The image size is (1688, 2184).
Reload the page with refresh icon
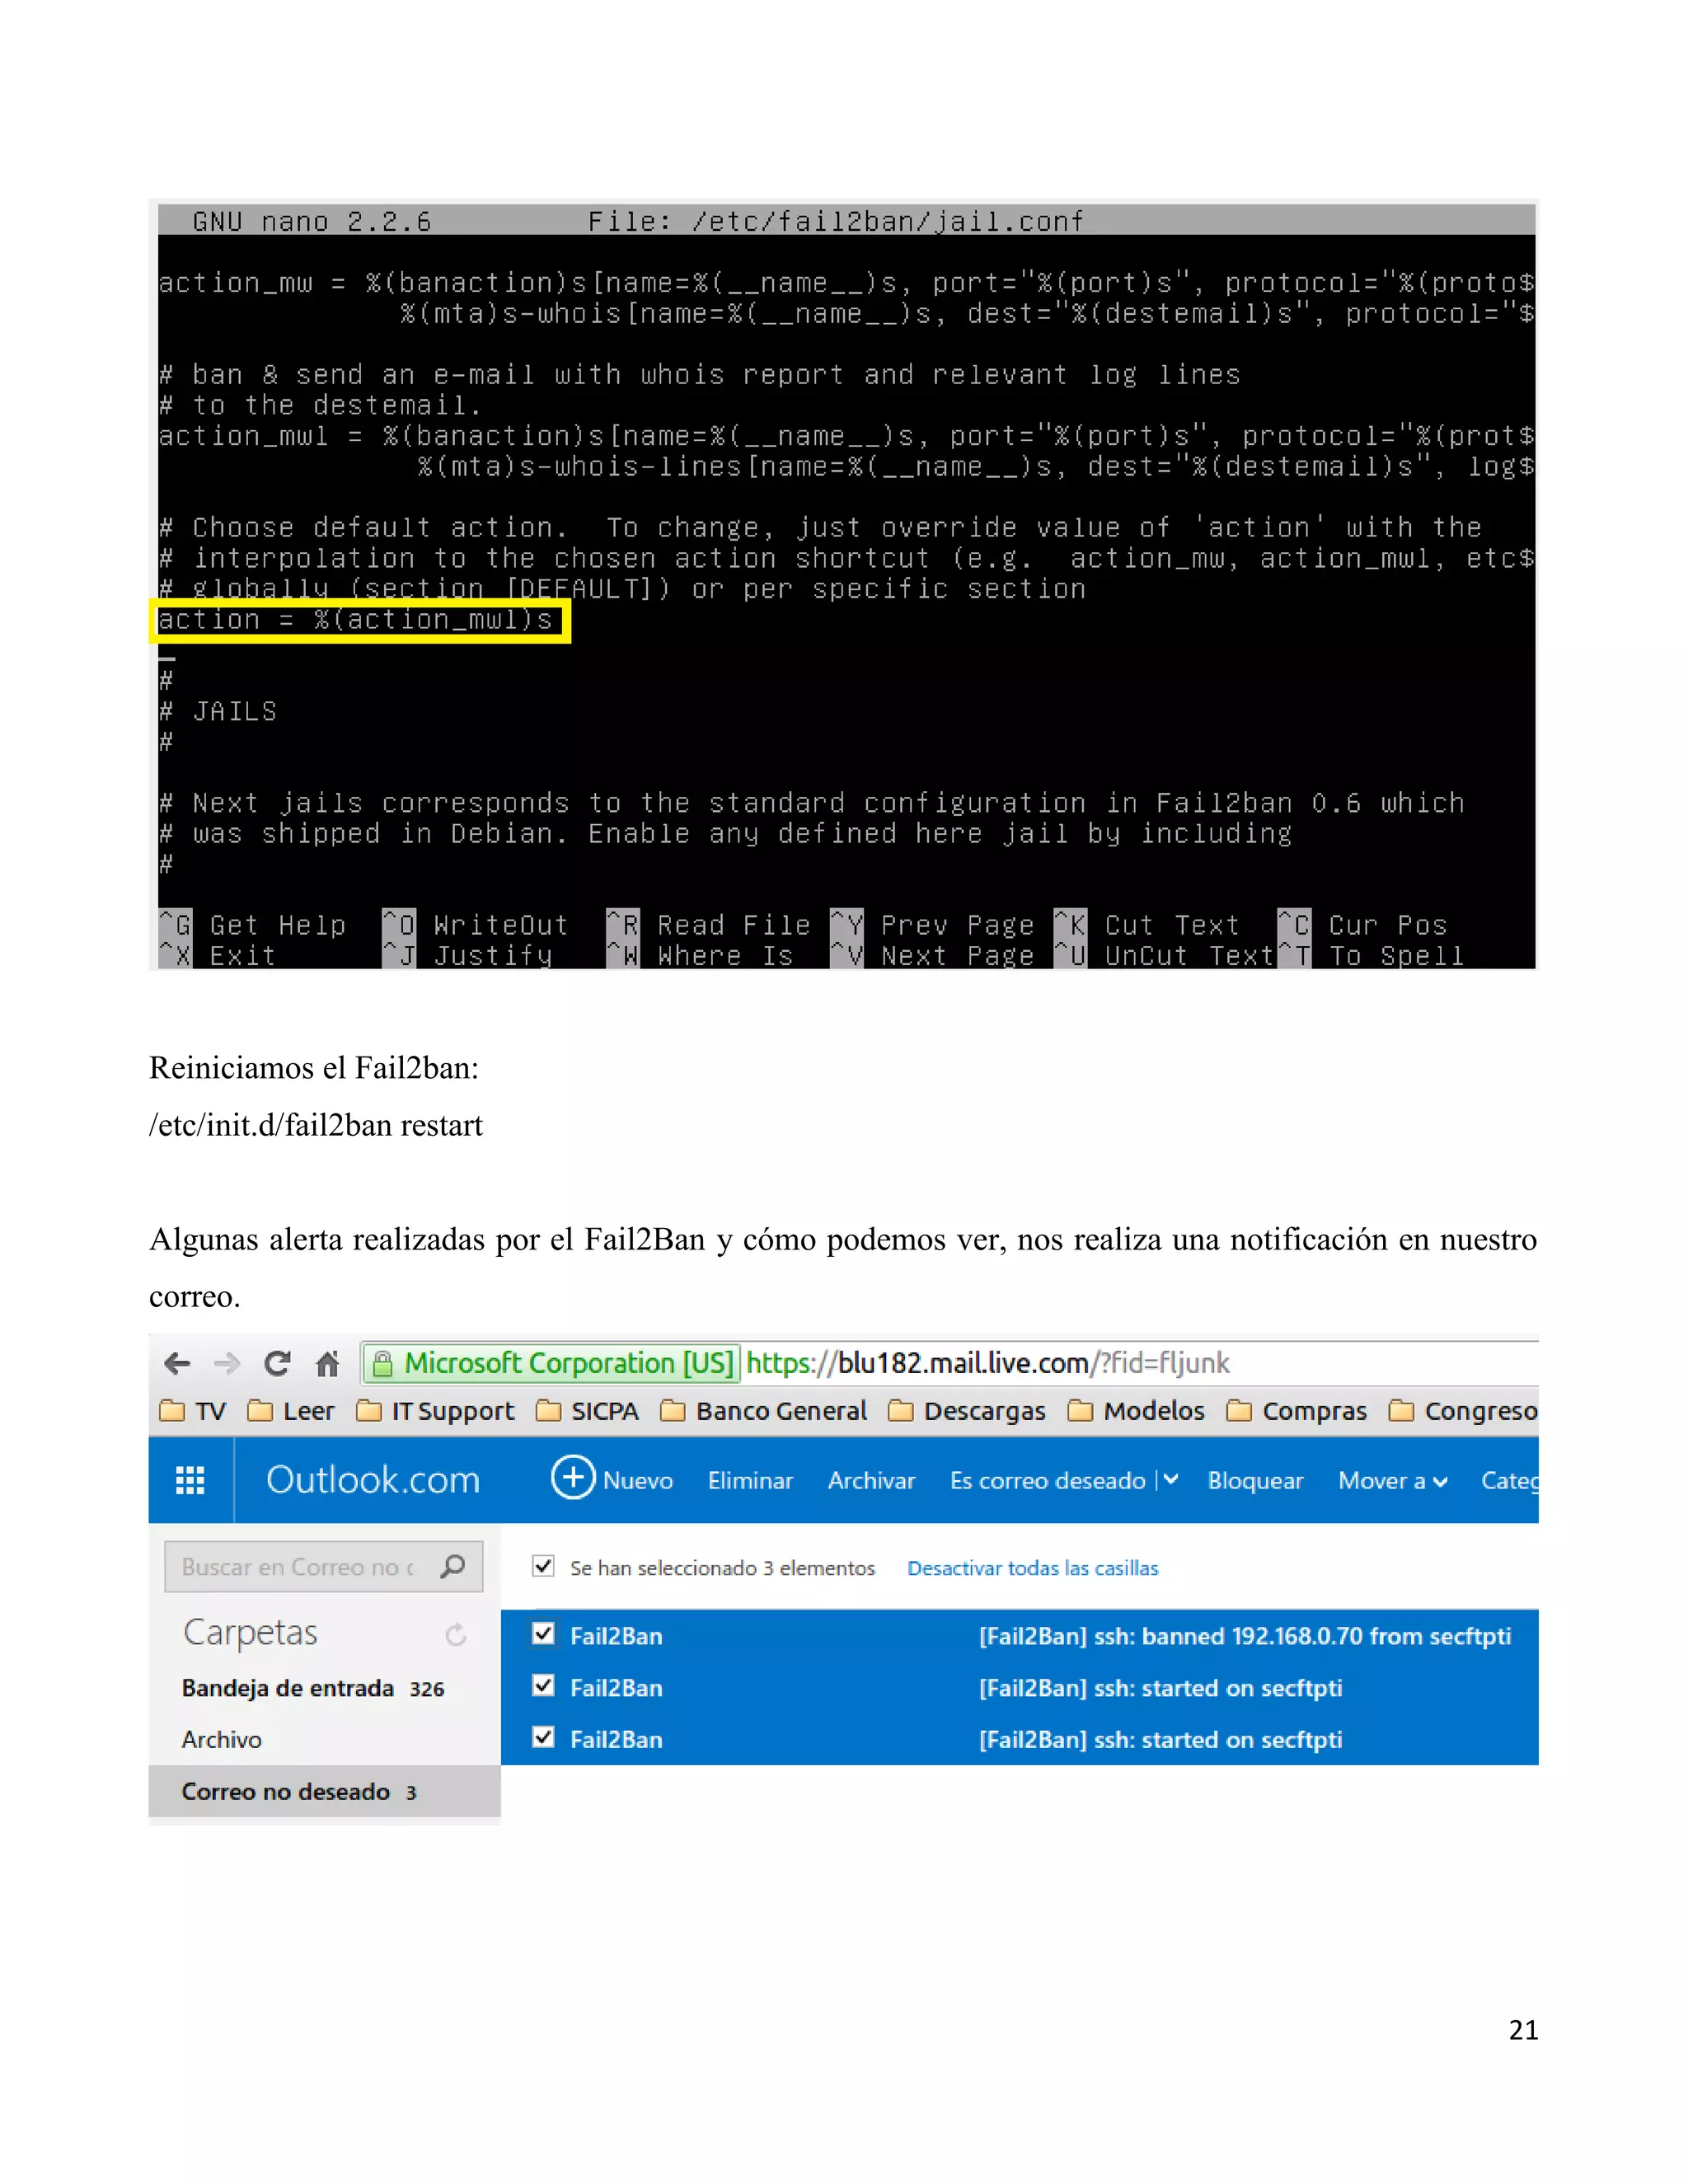pos(277,1363)
